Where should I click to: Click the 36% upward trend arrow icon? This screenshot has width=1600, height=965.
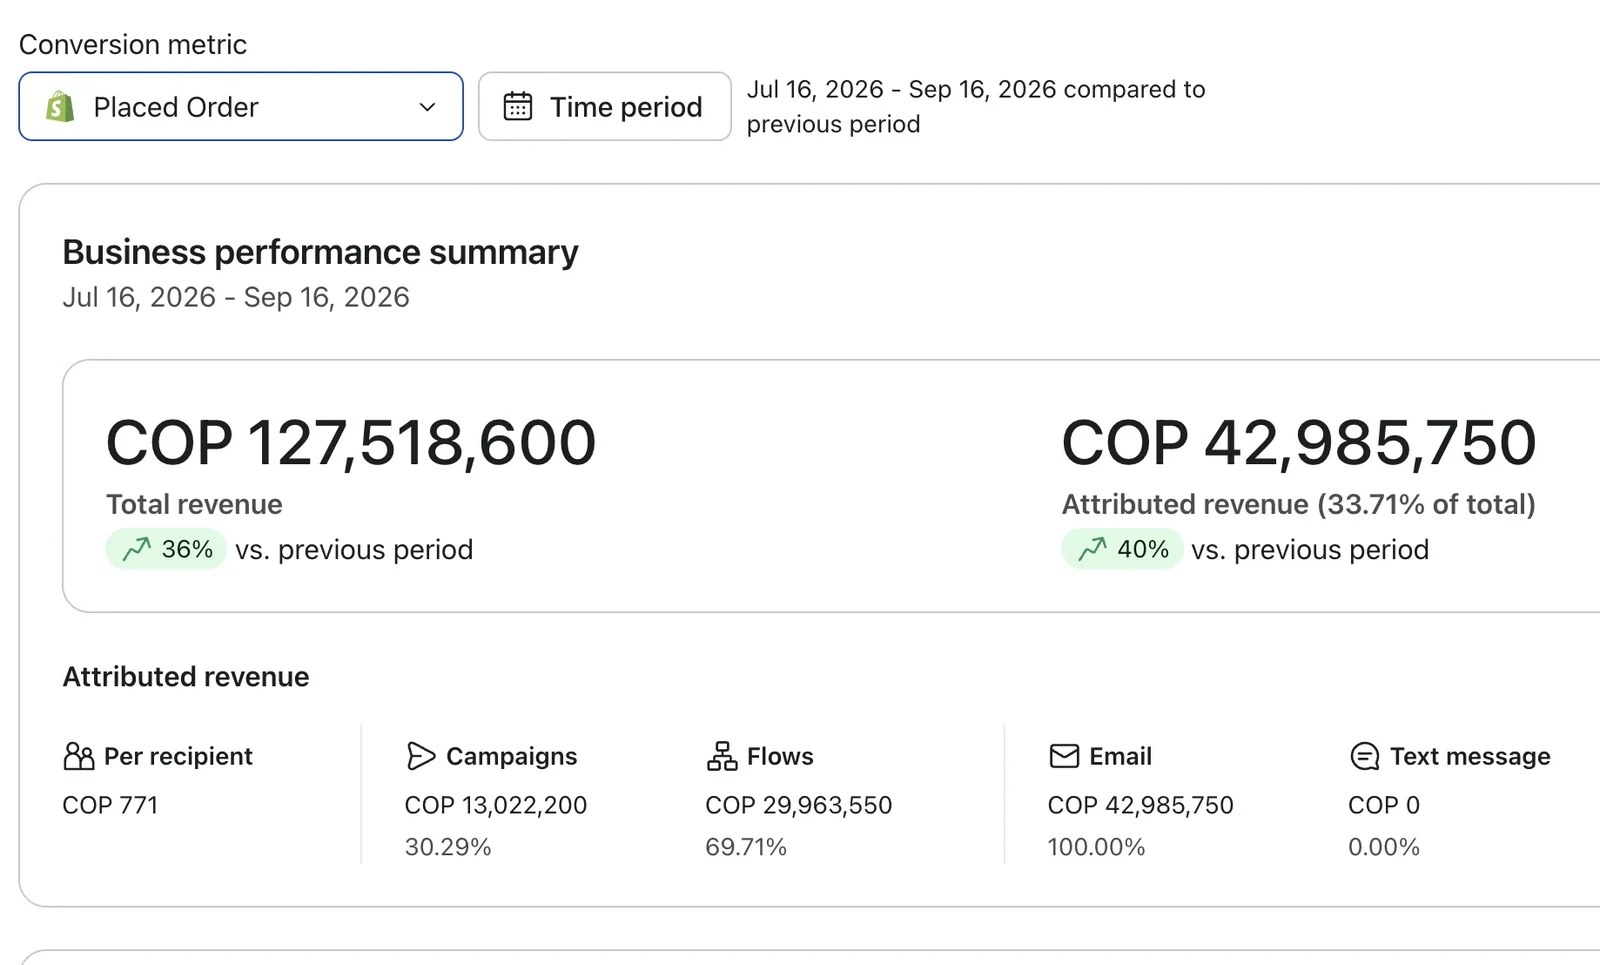136,549
